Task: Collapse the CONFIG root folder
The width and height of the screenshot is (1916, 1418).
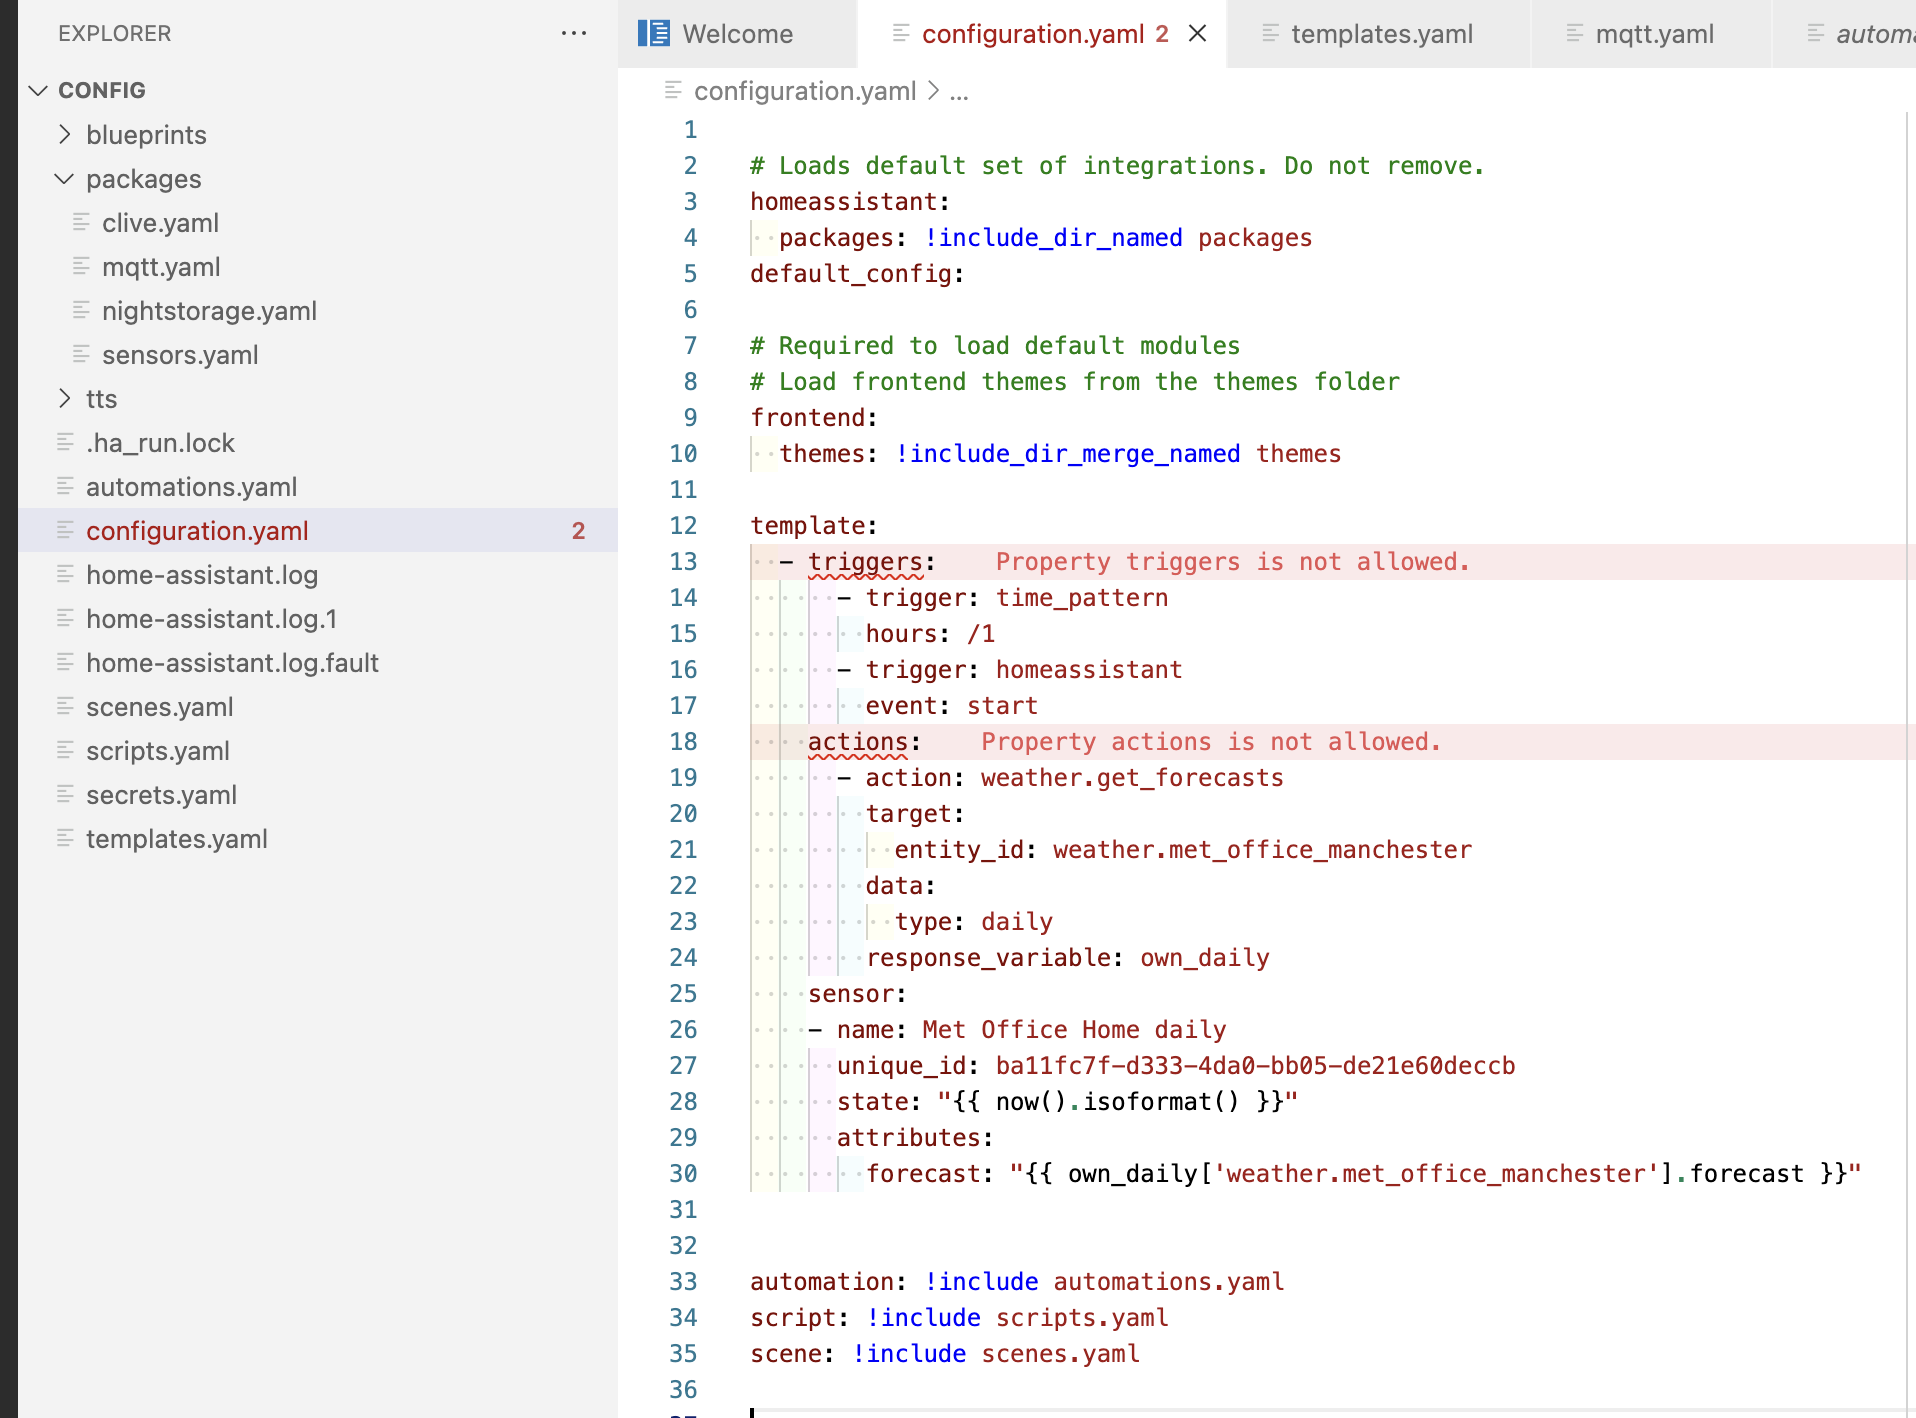Action: 39,90
